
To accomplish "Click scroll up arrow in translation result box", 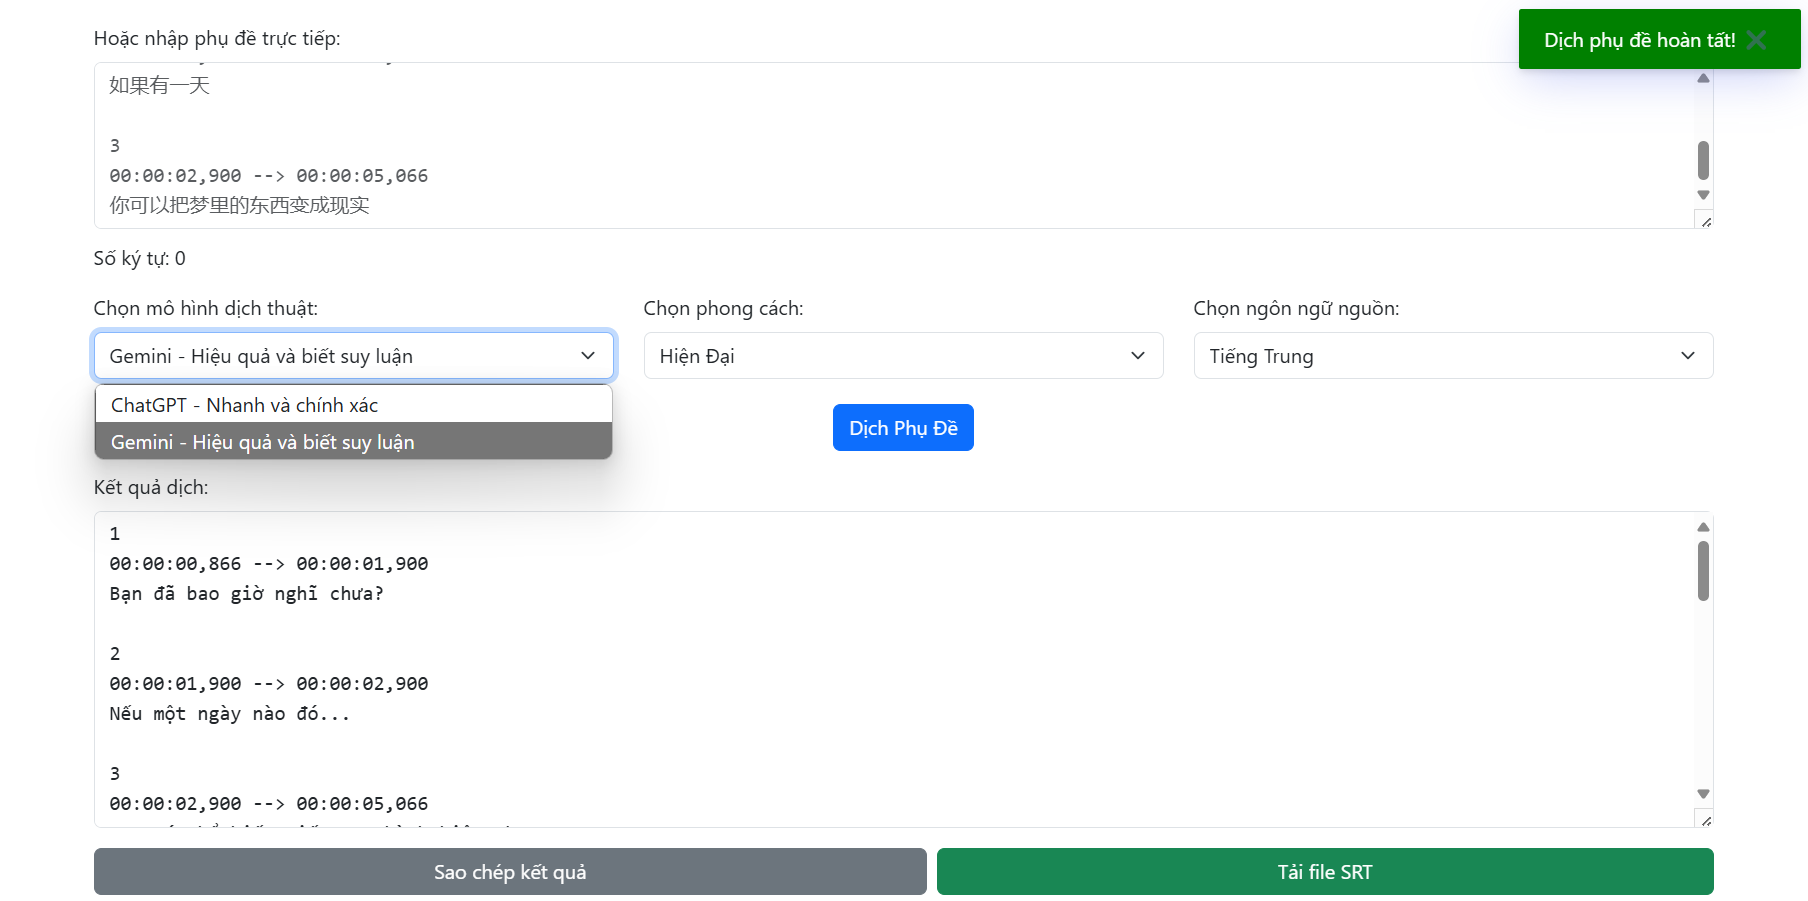I will point(1703,527).
